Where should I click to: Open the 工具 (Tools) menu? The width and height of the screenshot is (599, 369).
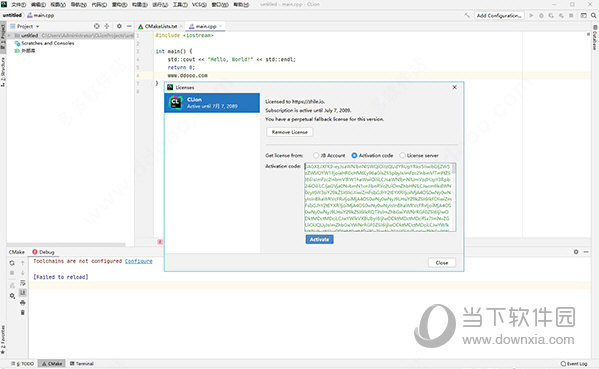coord(180,5)
